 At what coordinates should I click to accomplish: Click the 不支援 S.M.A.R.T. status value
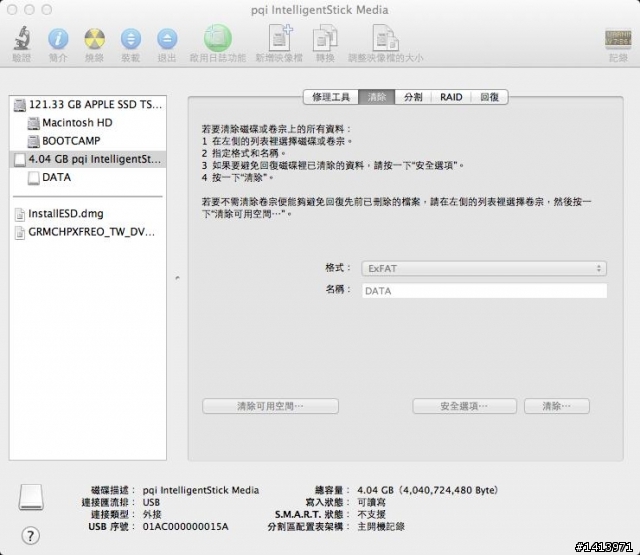pyautogui.click(x=371, y=515)
